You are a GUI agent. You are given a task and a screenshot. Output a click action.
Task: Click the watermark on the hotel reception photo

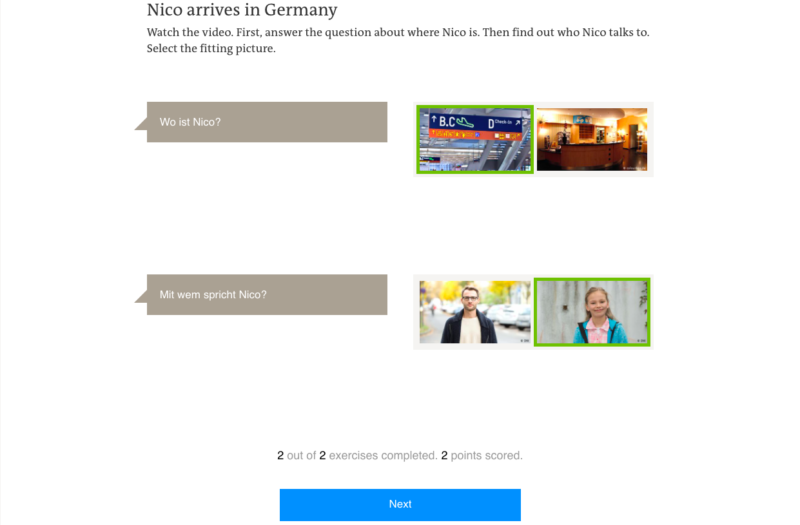click(635, 168)
